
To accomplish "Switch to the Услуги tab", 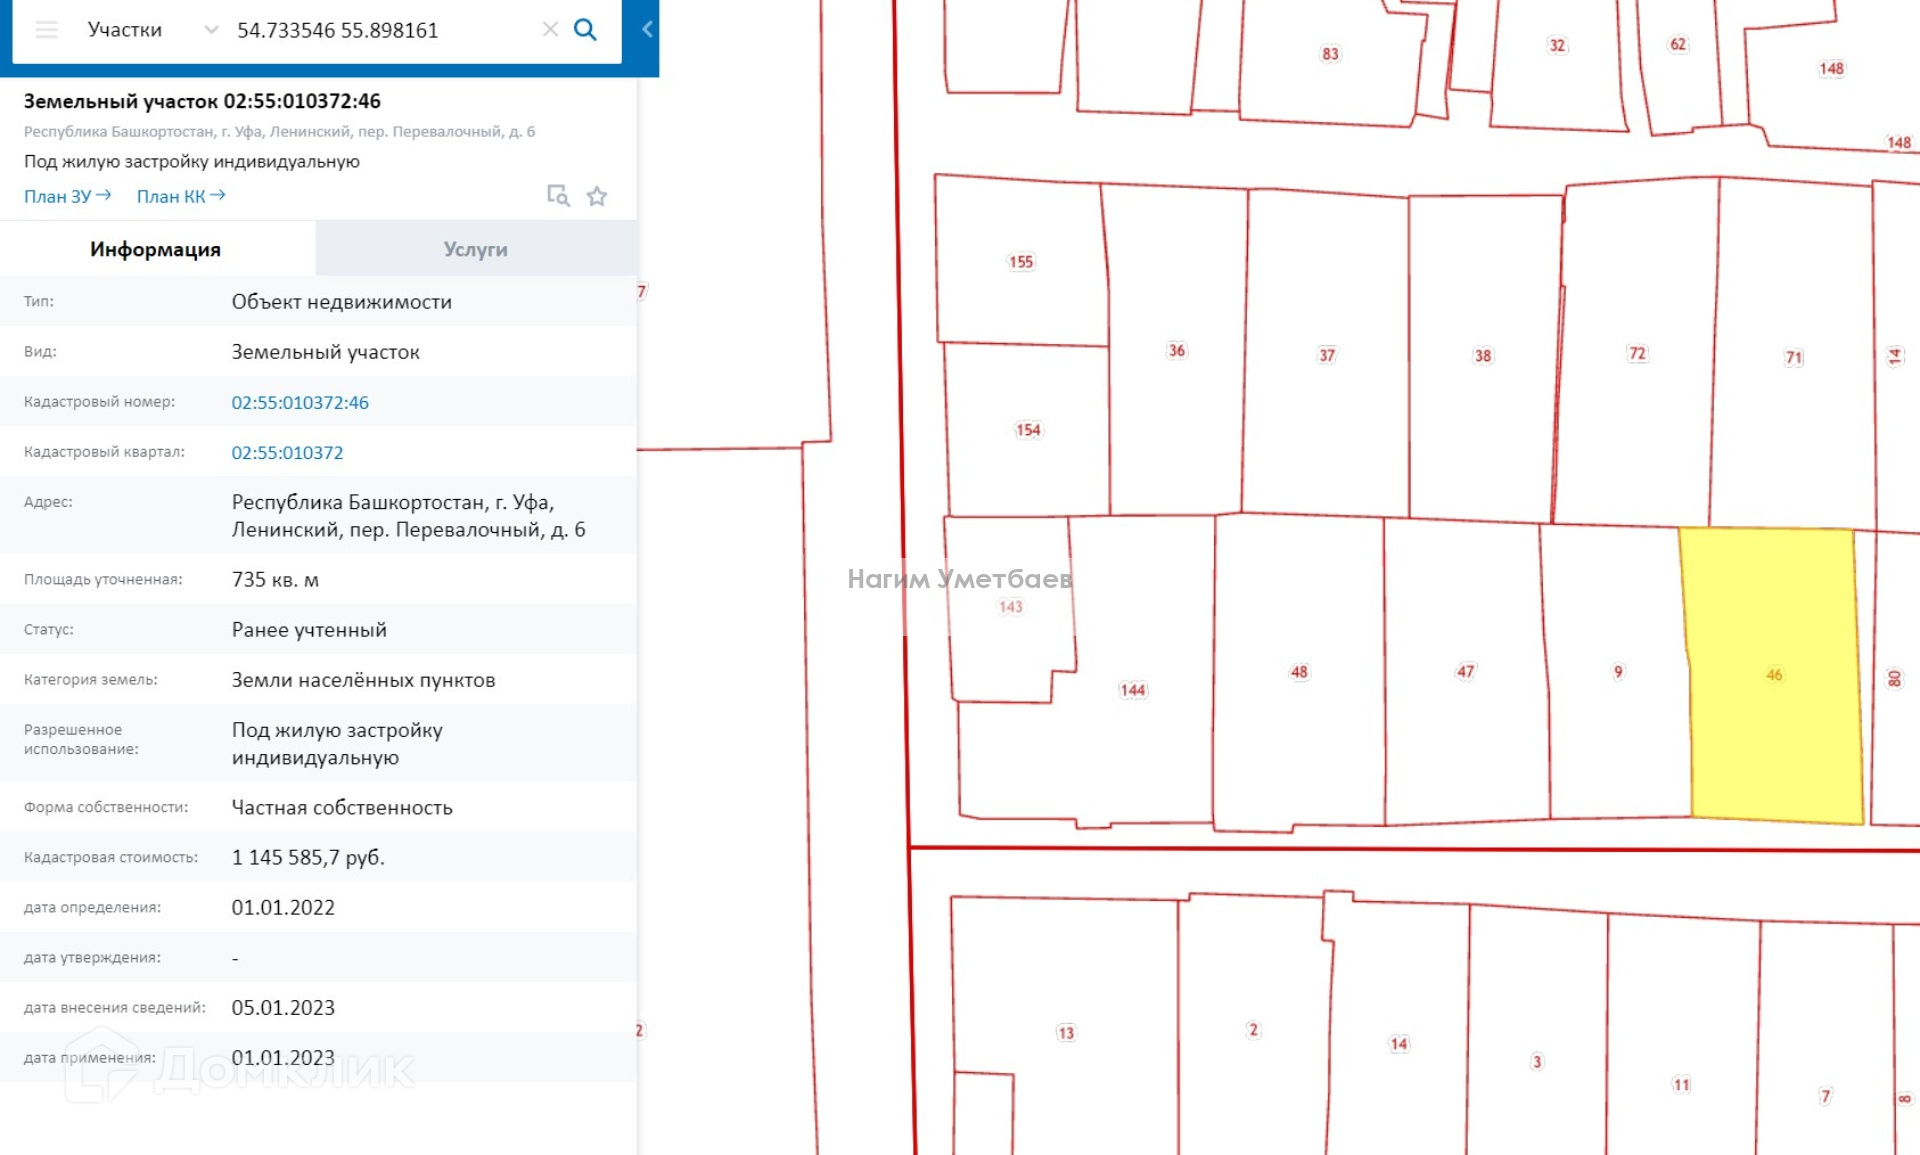I will 476,249.
